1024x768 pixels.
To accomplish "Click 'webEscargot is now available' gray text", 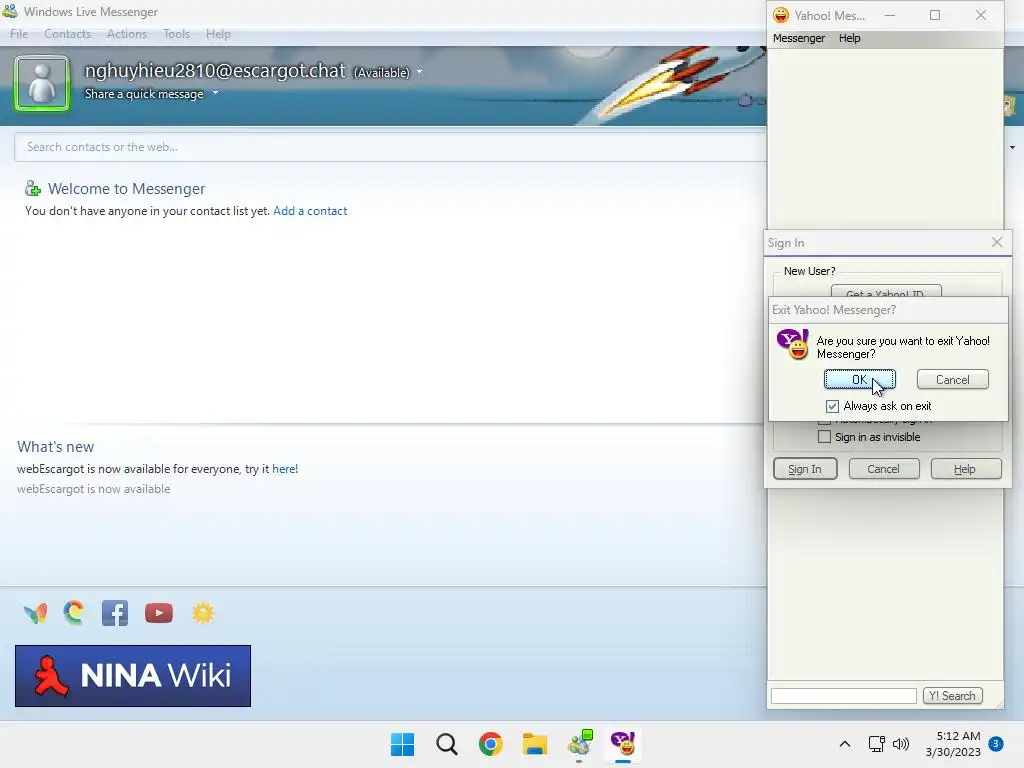I will point(93,489).
